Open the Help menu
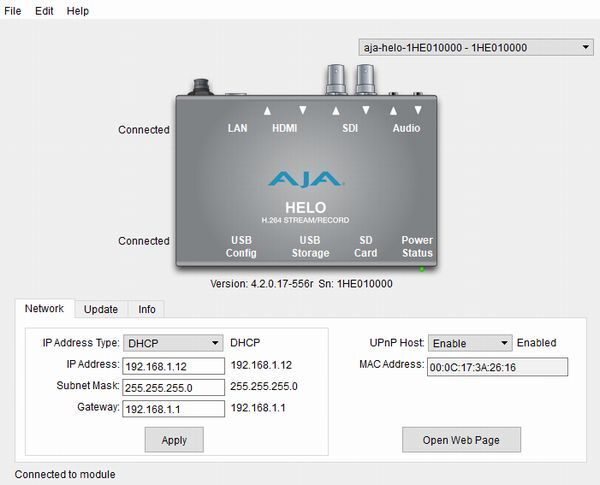Viewport: 600px width, 485px height. click(78, 11)
